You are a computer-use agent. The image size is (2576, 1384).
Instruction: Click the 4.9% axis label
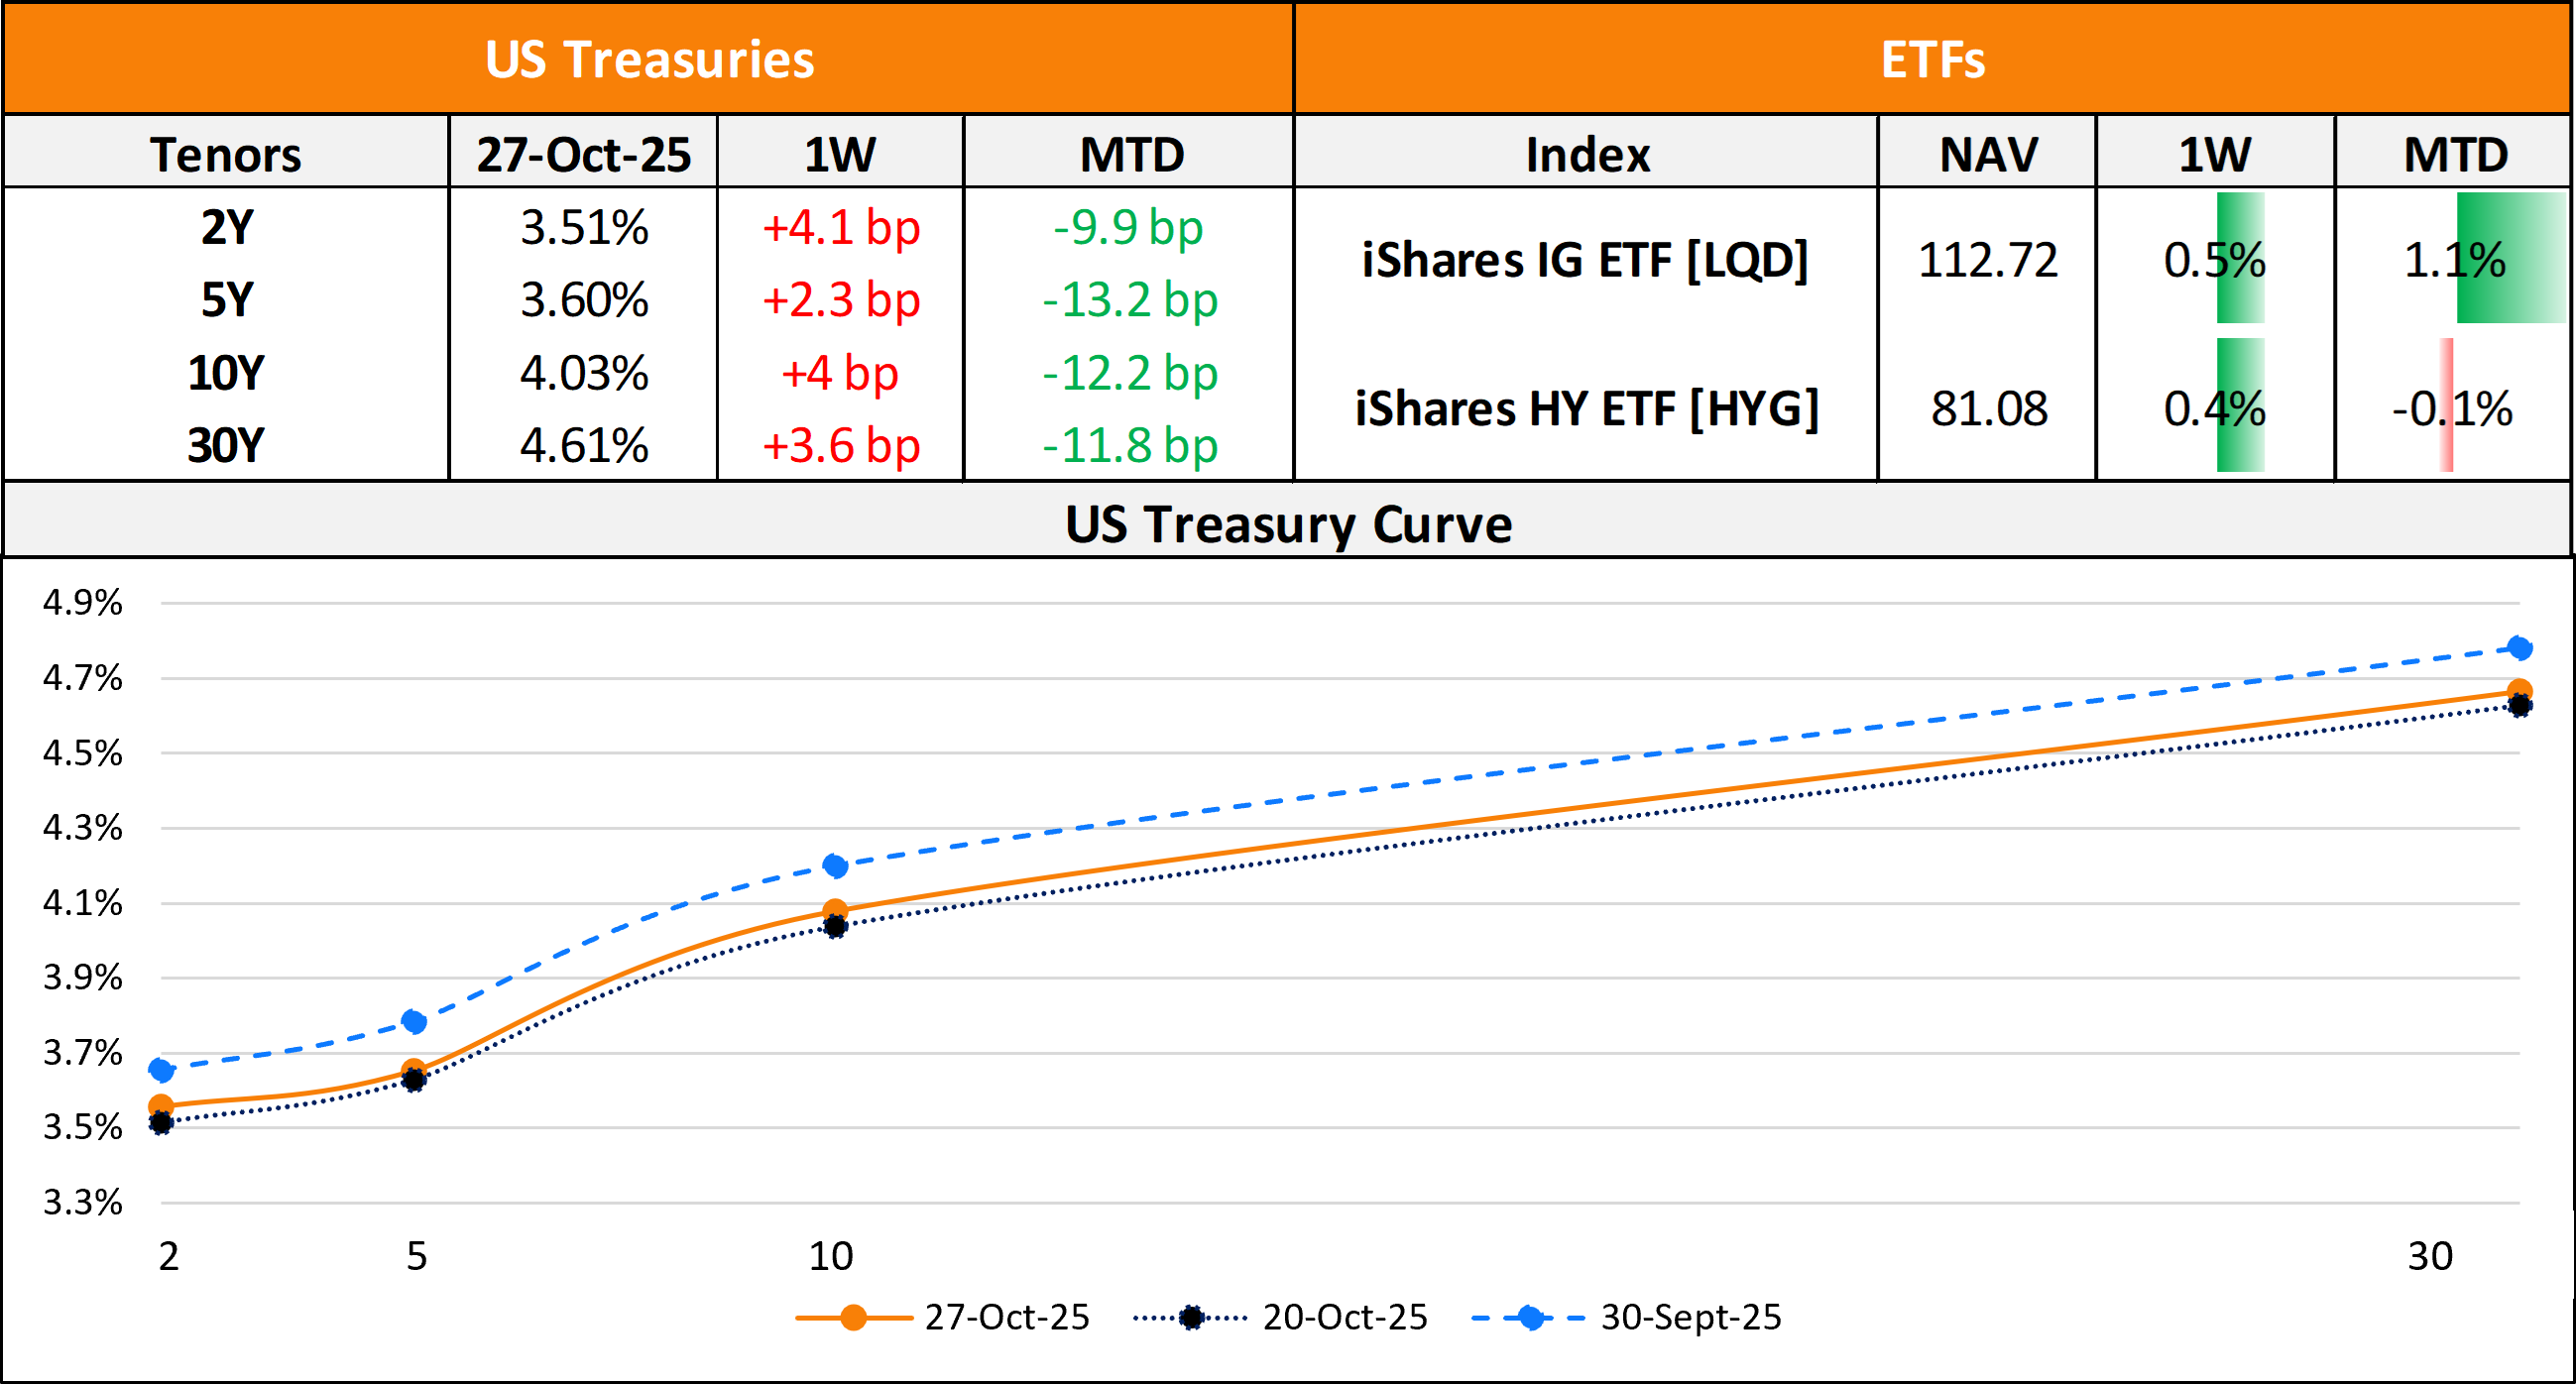(82, 602)
